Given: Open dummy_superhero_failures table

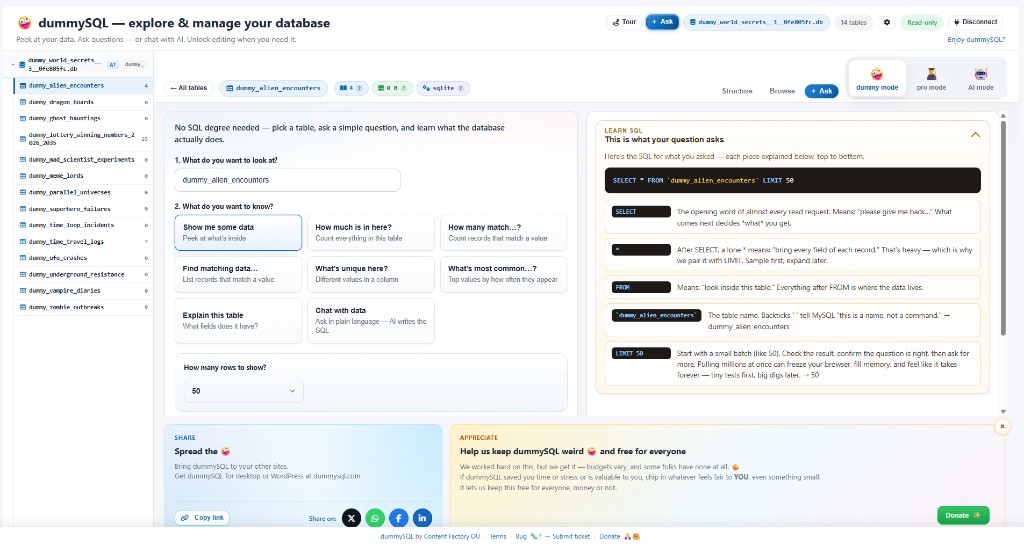Looking at the screenshot, I should [x=83, y=209].
